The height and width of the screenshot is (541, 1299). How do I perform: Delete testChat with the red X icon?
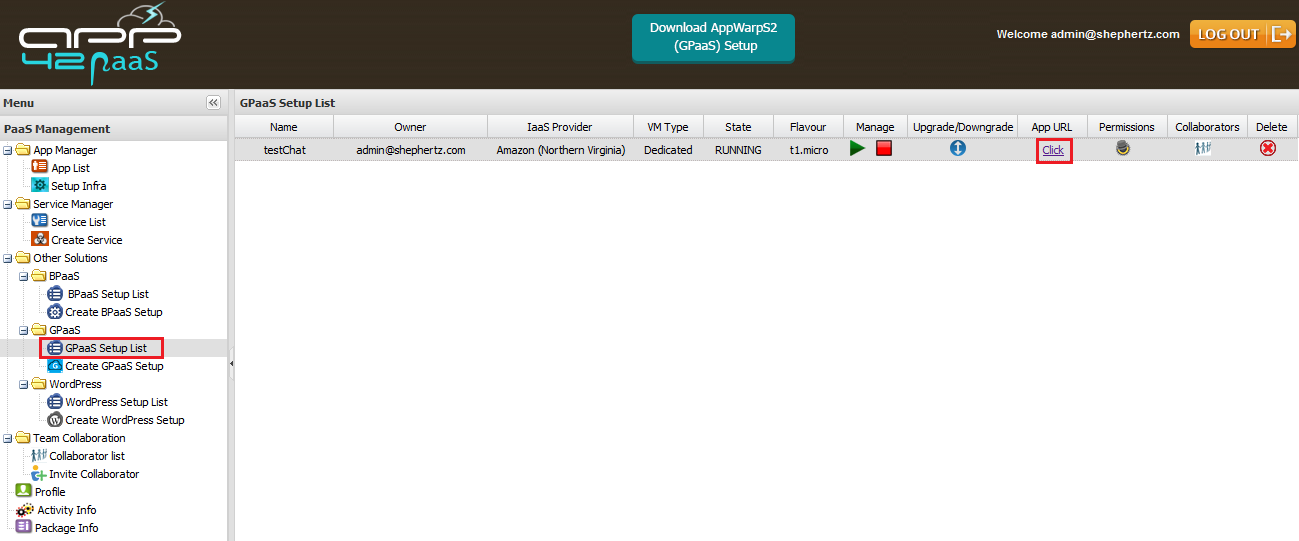[x=1268, y=149]
